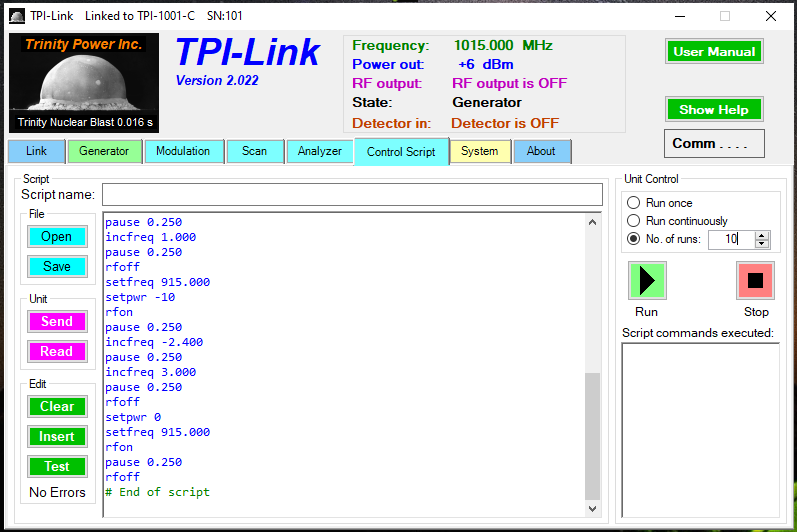Click the User Manual button

click(714, 51)
